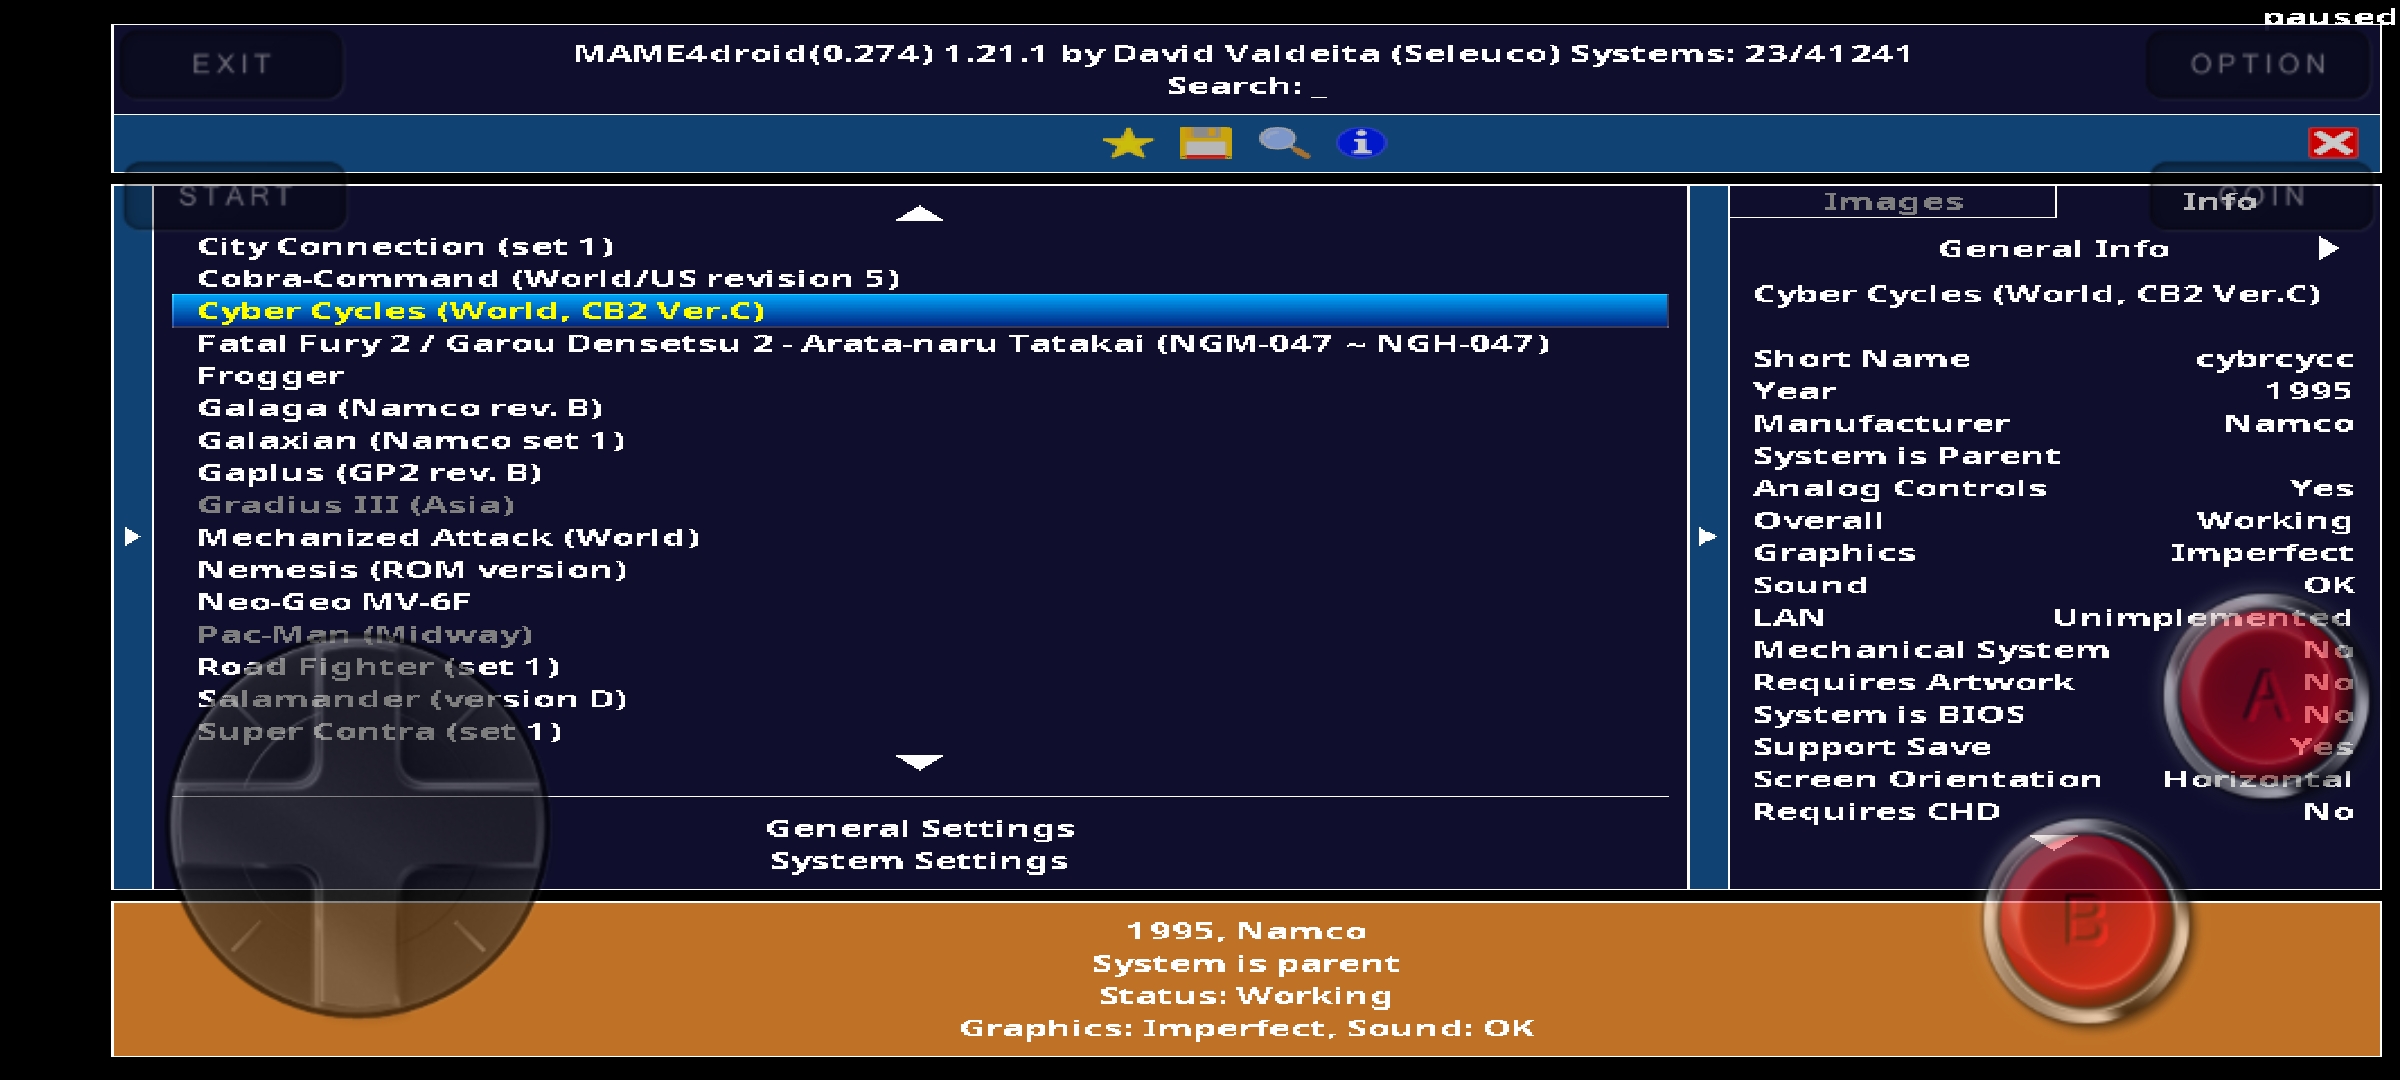The image size is (2400, 1080).
Task: Switch to the Info tab
Action: [x=2218, y=202]
